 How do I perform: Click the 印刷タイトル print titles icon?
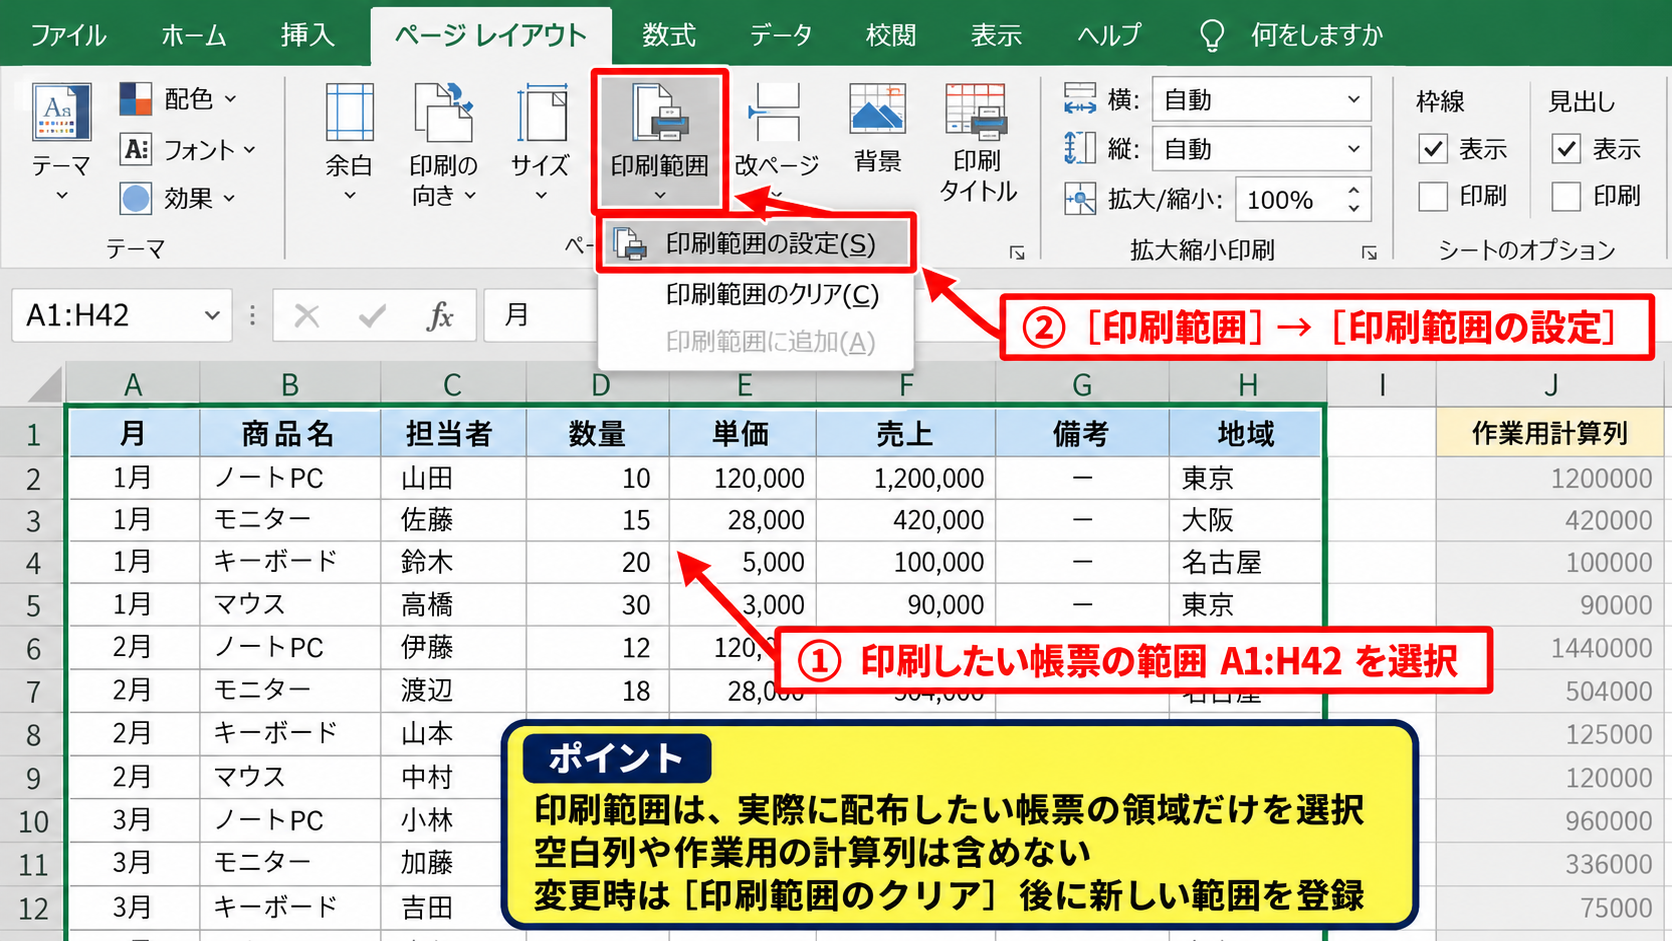point(976,110)
